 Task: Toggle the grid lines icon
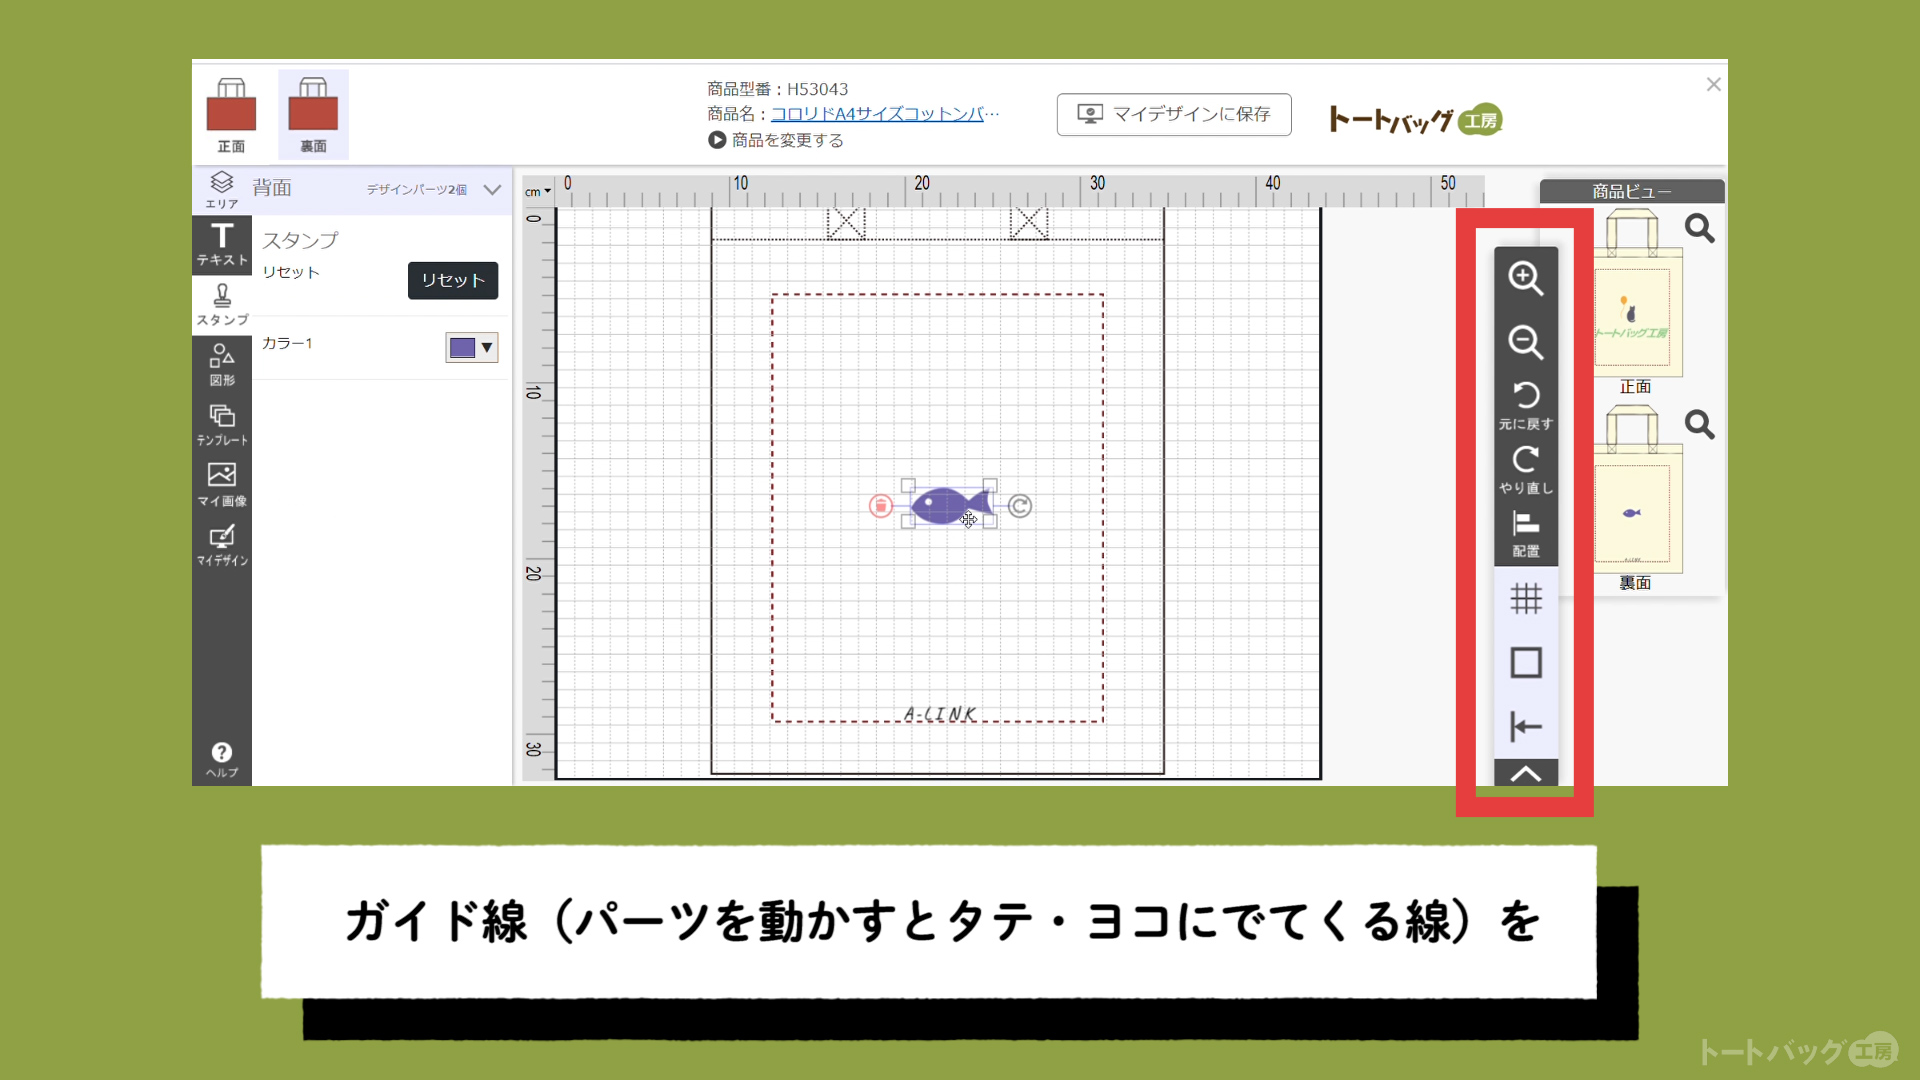point(1526,599)
